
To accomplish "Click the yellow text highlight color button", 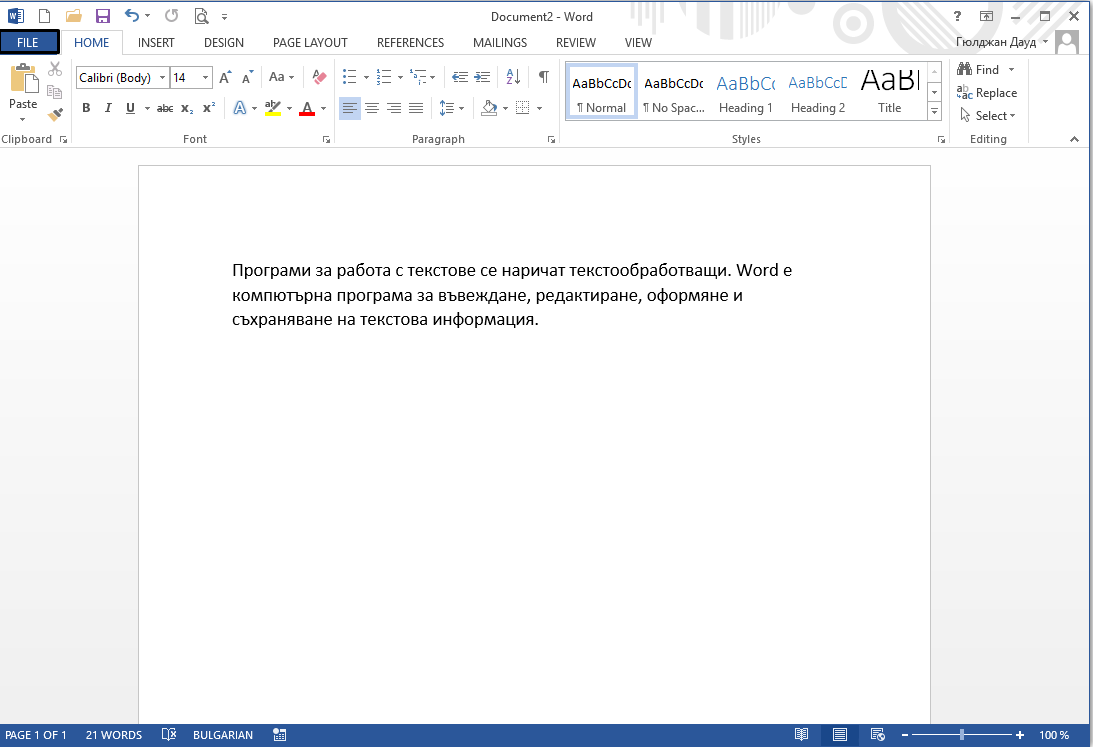I will 273,108.
